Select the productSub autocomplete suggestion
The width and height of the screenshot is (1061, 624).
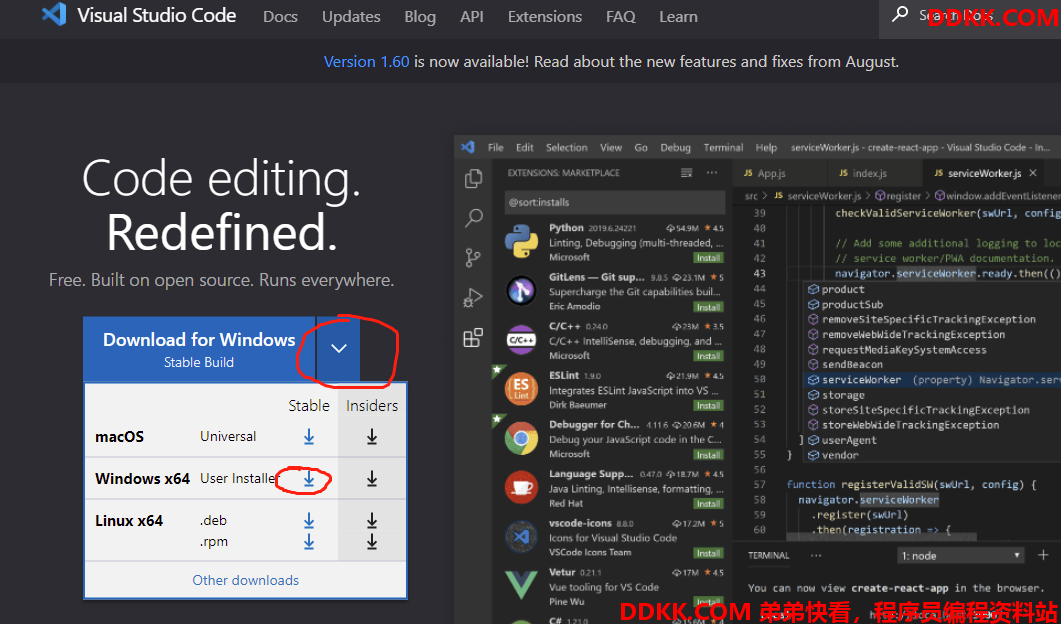932,305
